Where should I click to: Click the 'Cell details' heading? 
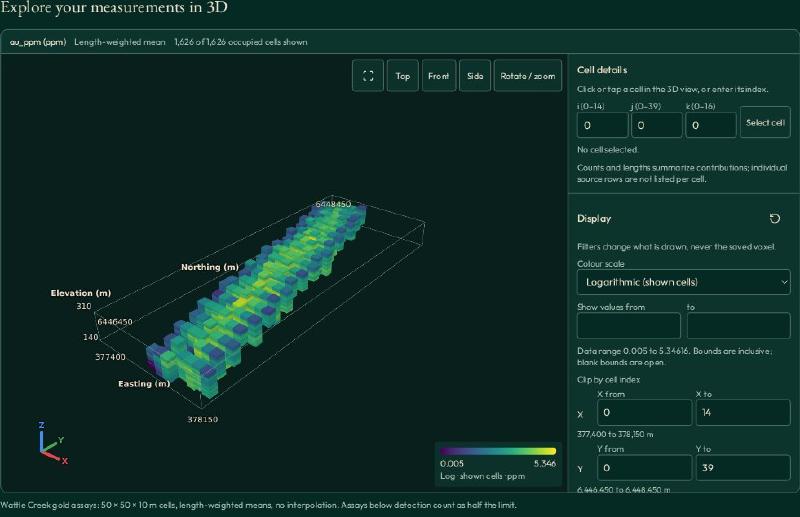pos(602,70)
